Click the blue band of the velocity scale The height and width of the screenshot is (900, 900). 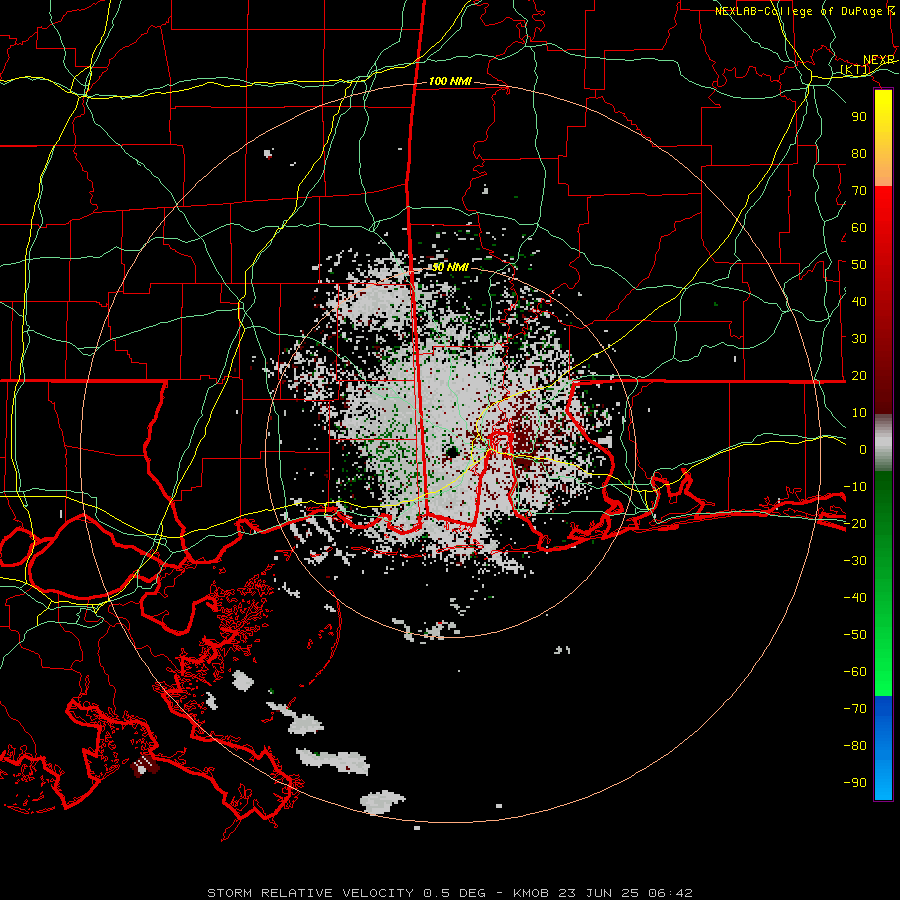[883, 748]
